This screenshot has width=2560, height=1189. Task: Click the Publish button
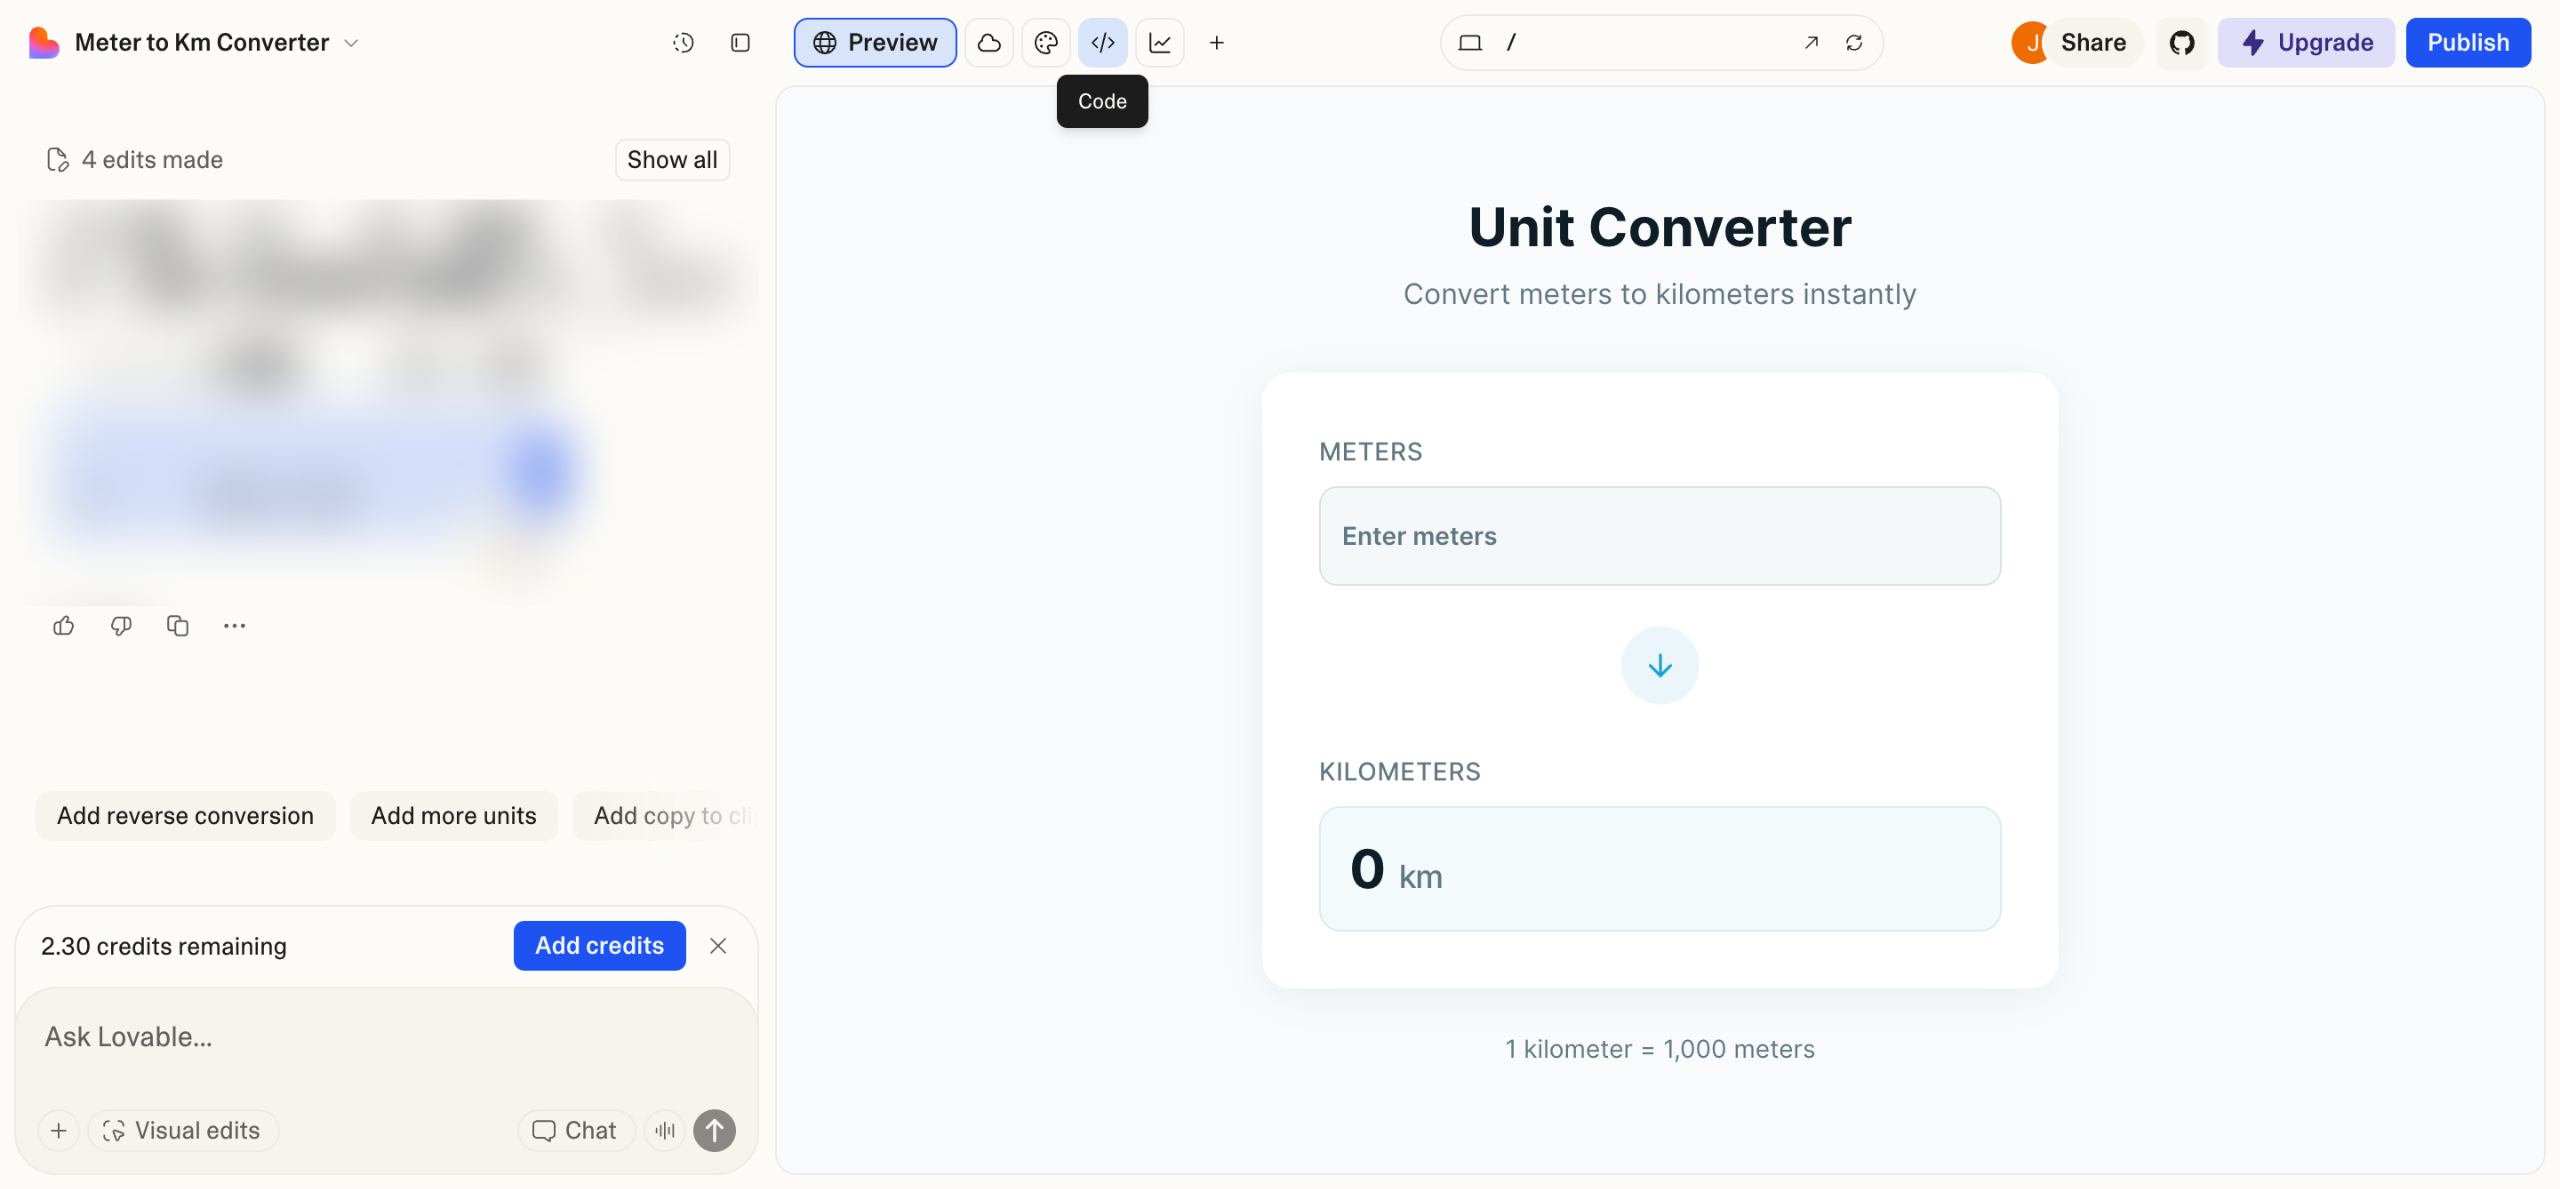(2467, 43)
